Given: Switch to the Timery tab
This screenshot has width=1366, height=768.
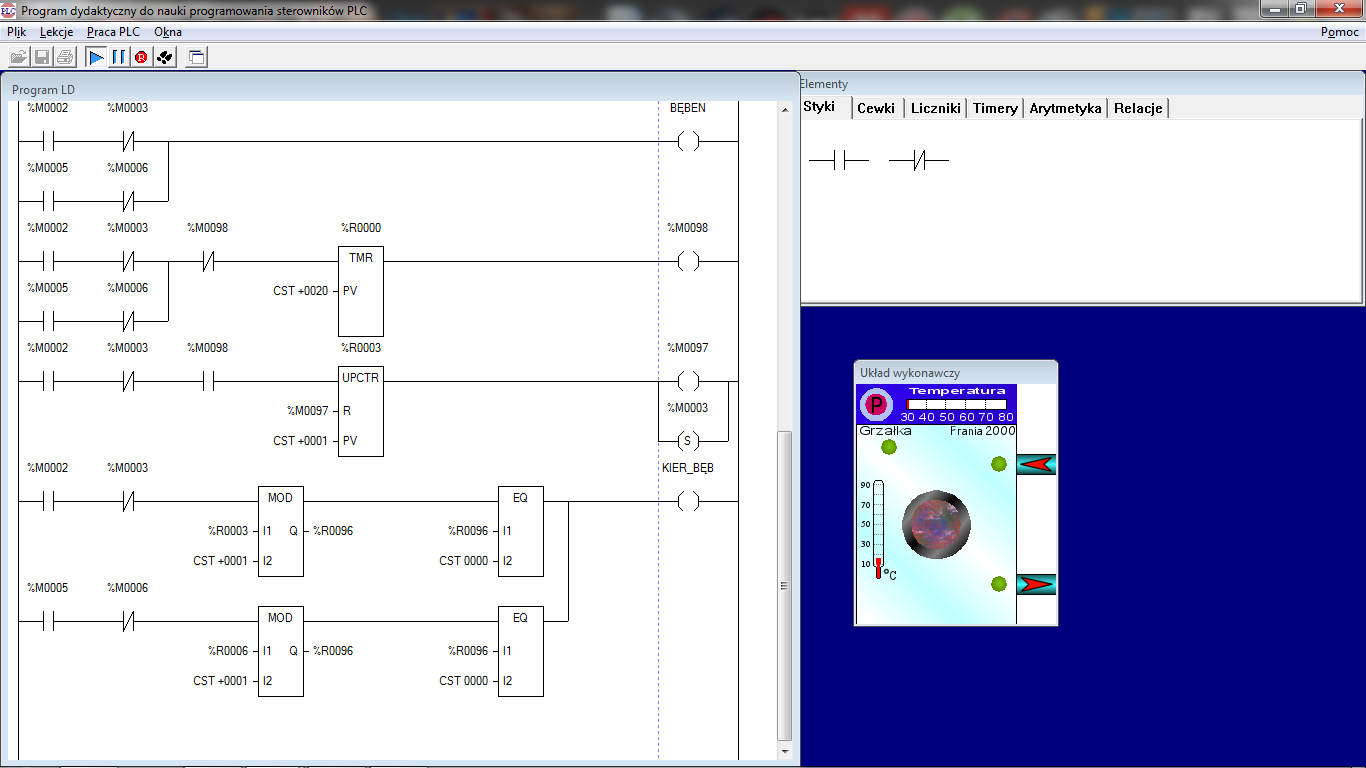Looking at the screenshot, I should coord(995,108).
